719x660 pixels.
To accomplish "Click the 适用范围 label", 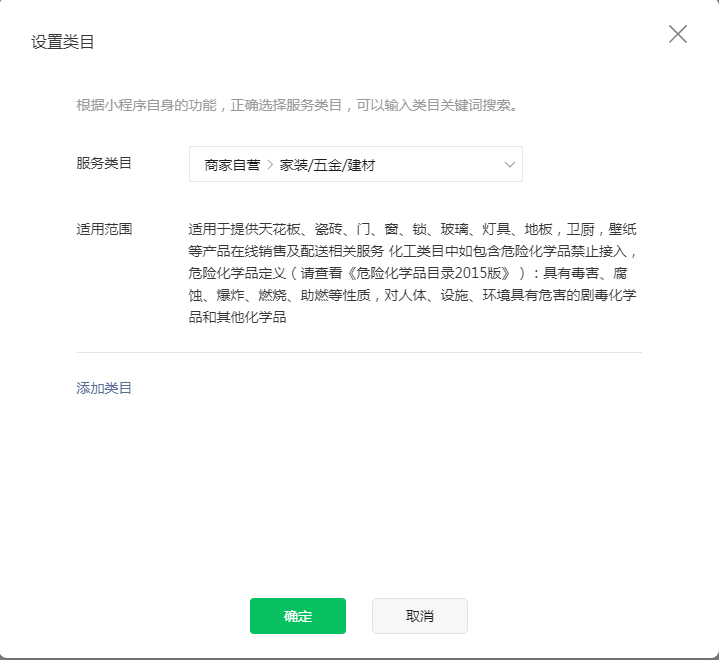I will point(104,229).
